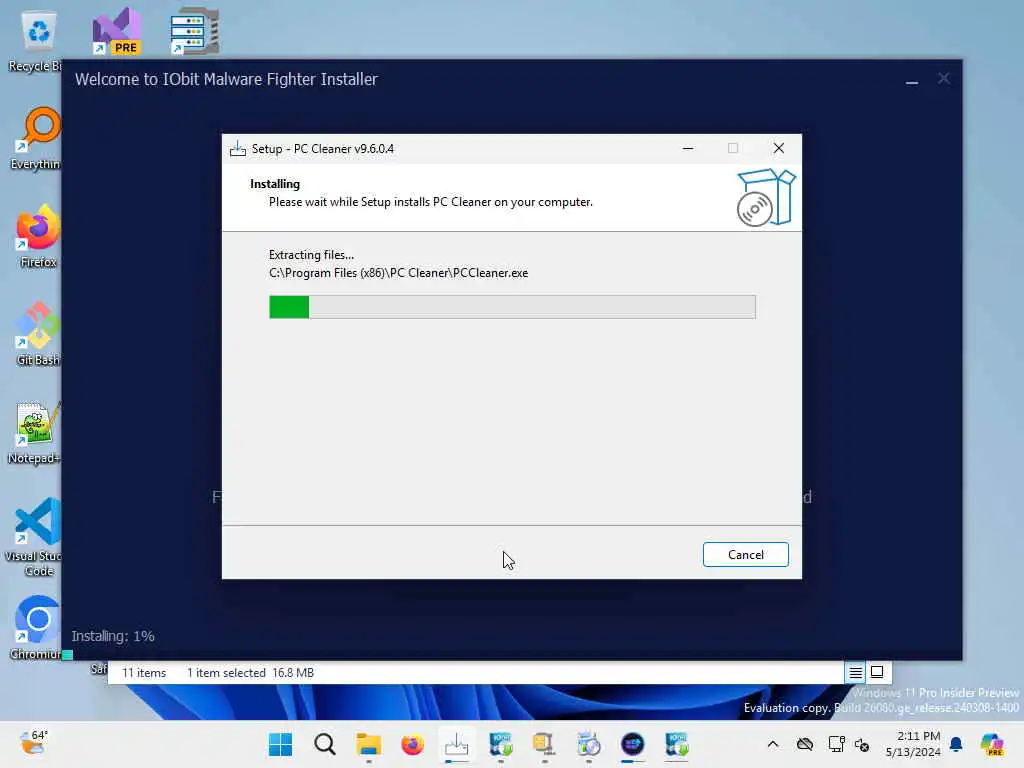
Task: Switch File Explorer to details view
Action: (855, 672)
